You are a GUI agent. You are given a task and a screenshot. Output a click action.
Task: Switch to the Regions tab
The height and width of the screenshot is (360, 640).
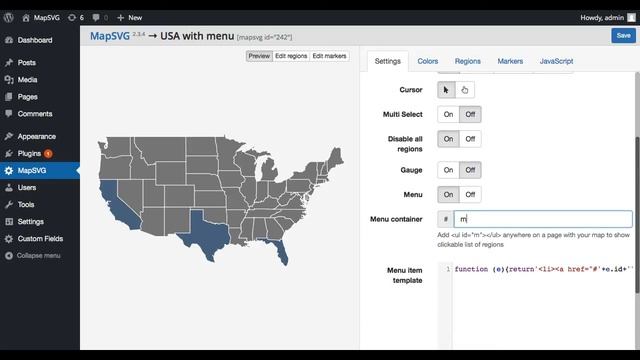[468, 61]
